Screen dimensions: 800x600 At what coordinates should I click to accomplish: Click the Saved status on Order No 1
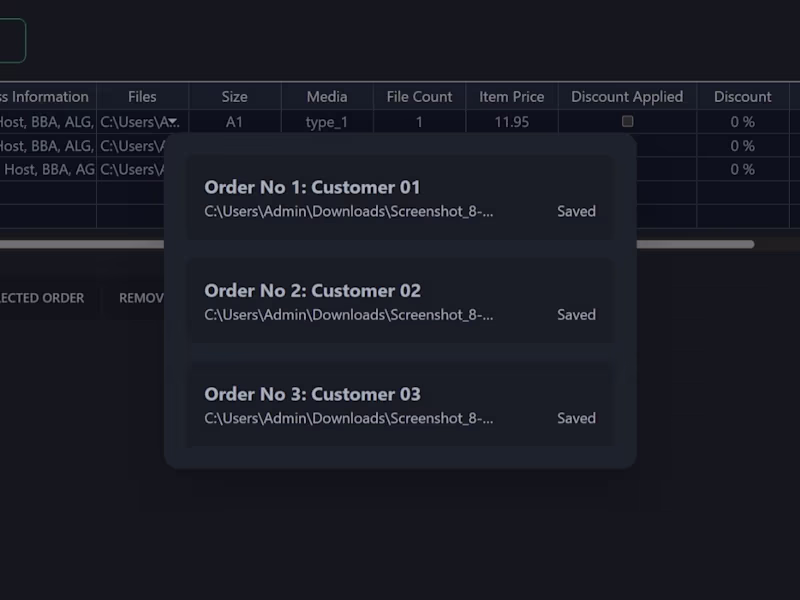576,211
